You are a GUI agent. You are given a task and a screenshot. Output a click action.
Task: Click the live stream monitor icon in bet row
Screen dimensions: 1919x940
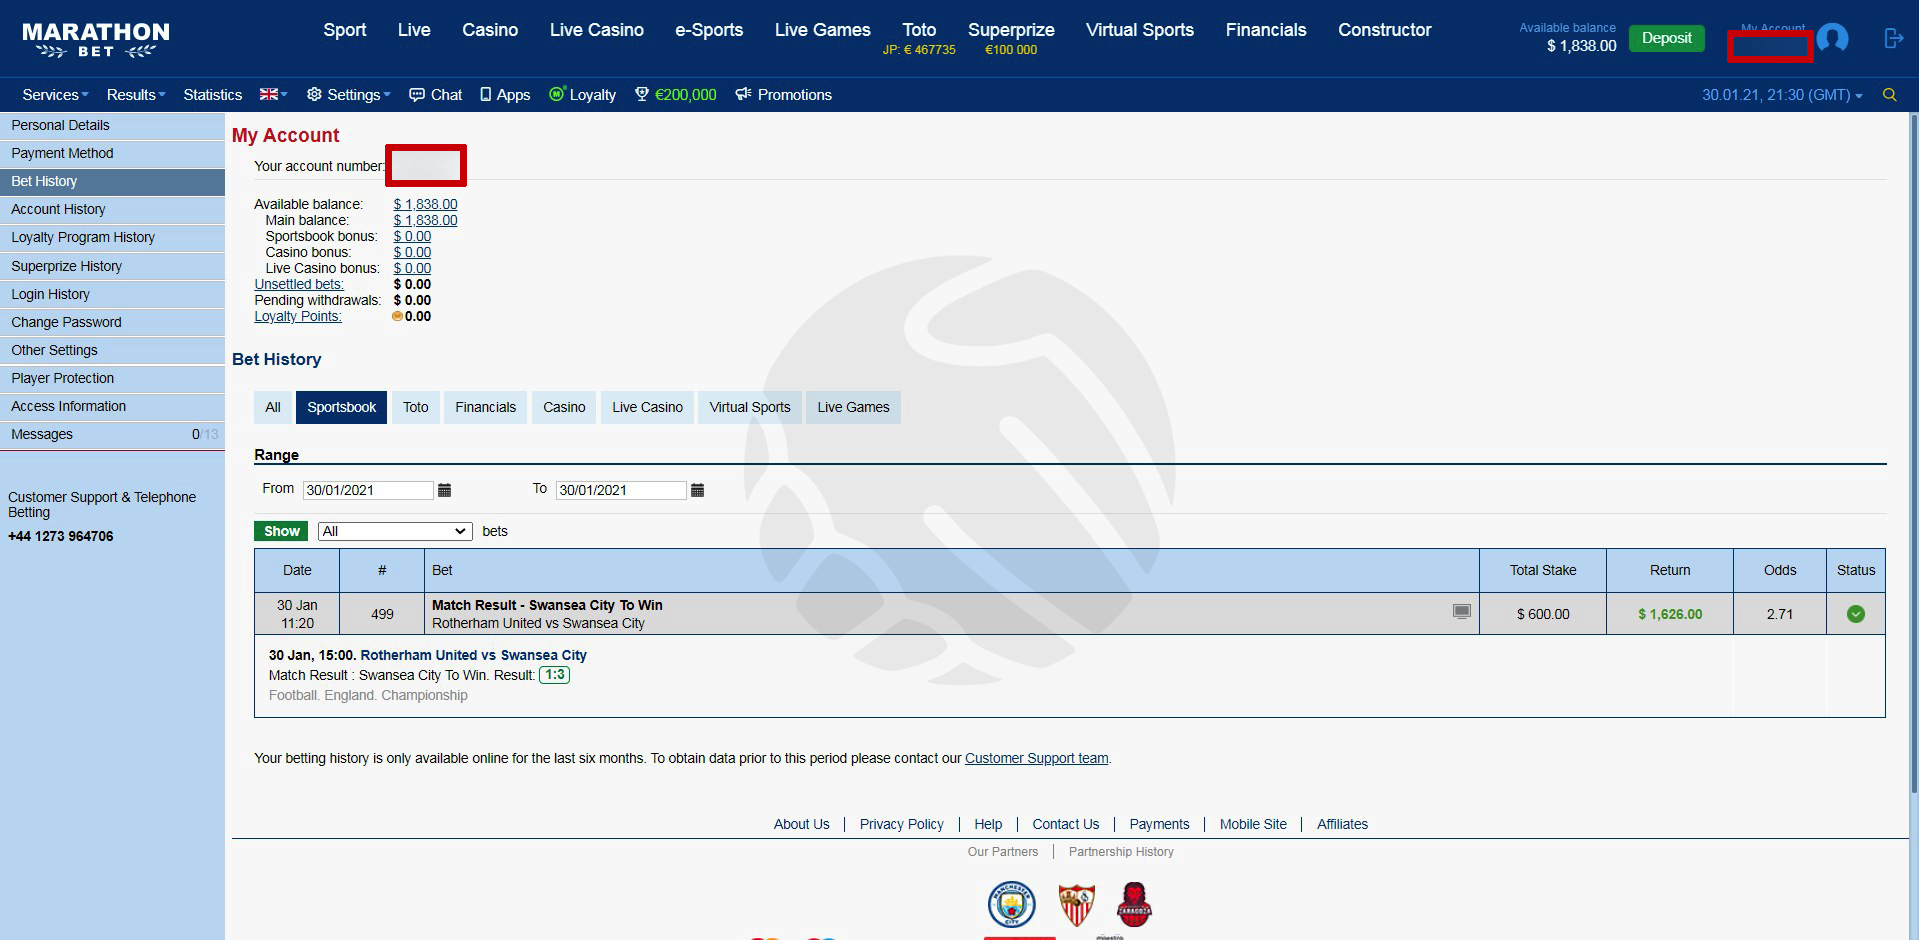coord(1462,611)
